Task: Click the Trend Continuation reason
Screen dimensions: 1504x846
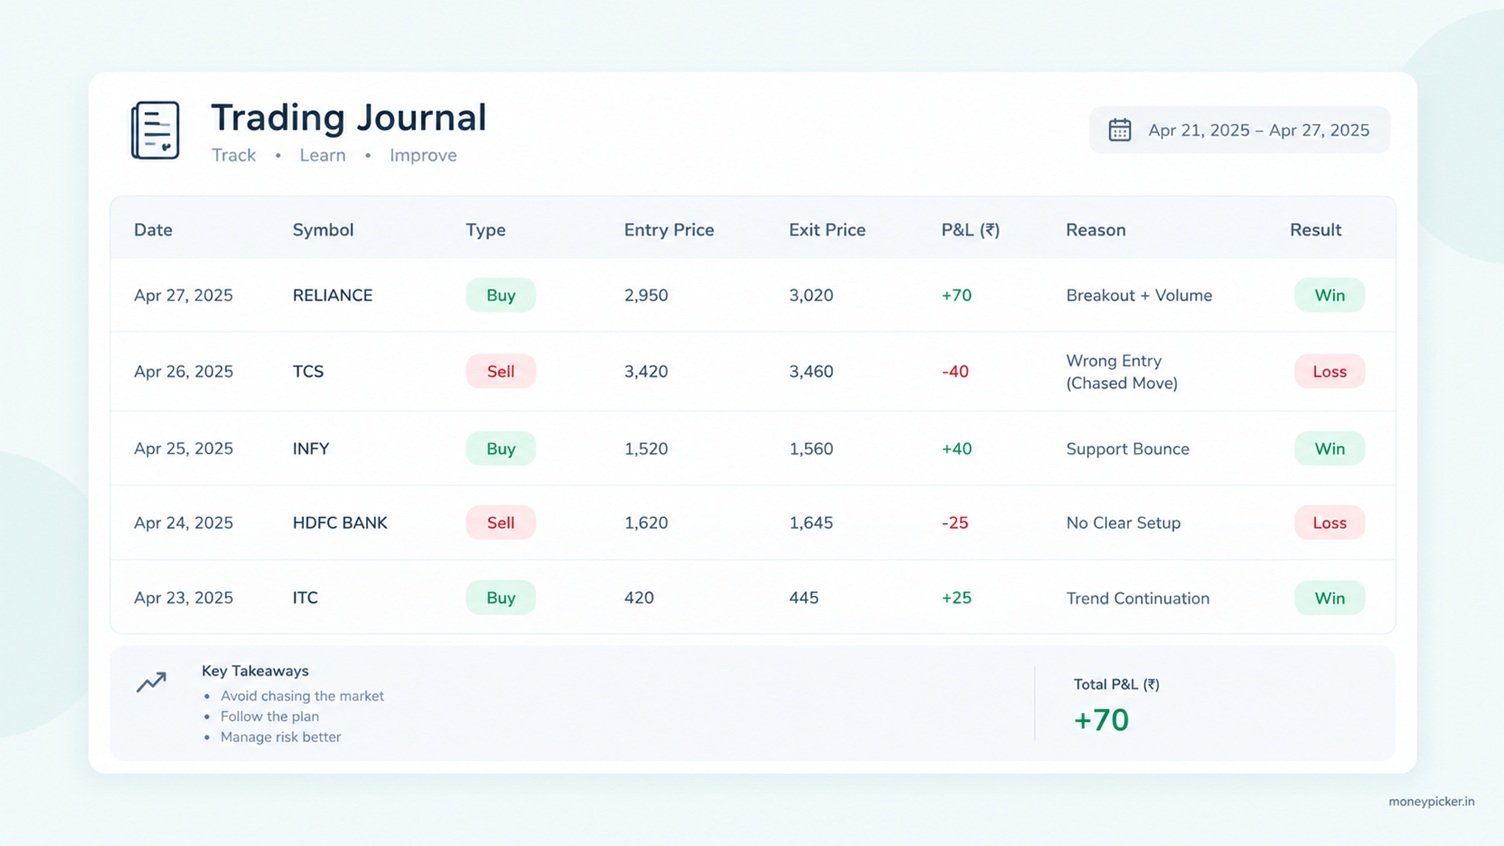Action: coord(1138,597)
